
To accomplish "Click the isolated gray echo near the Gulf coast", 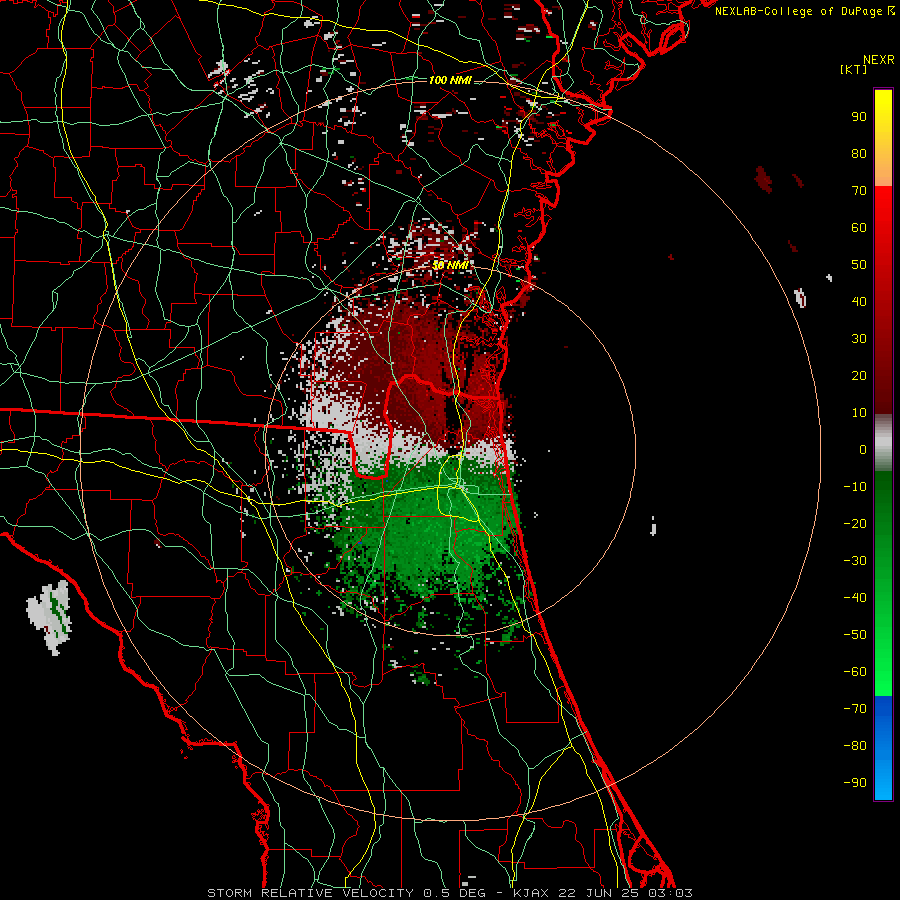I will [x=51, y=617].
